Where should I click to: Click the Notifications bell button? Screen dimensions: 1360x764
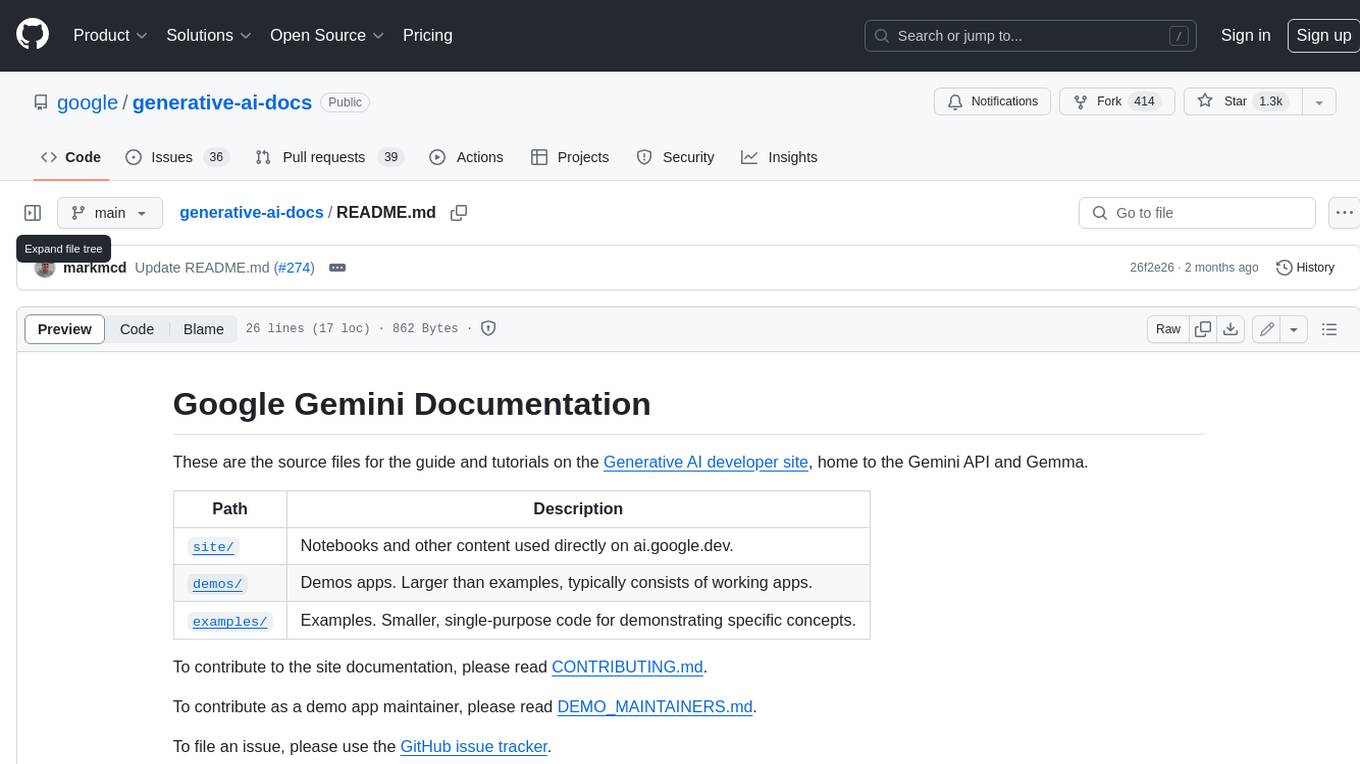[992, 102]
